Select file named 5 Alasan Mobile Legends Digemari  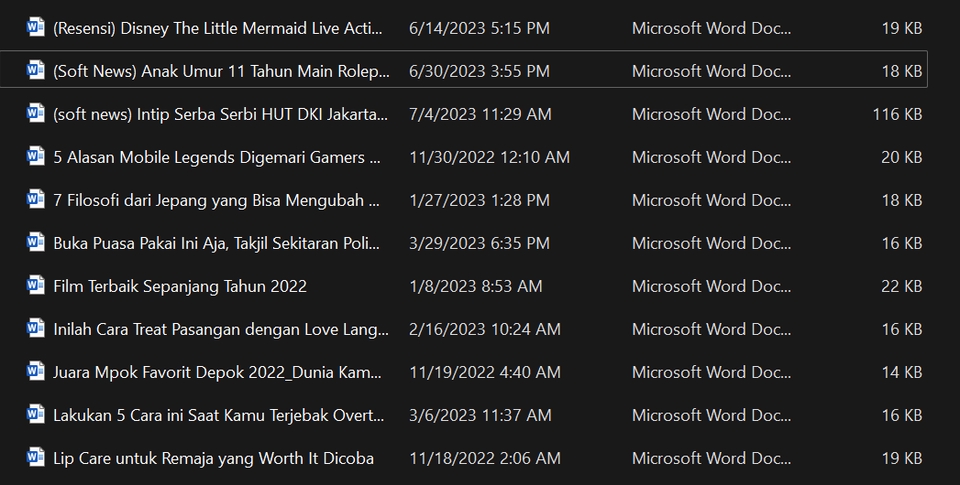point(216,157)
